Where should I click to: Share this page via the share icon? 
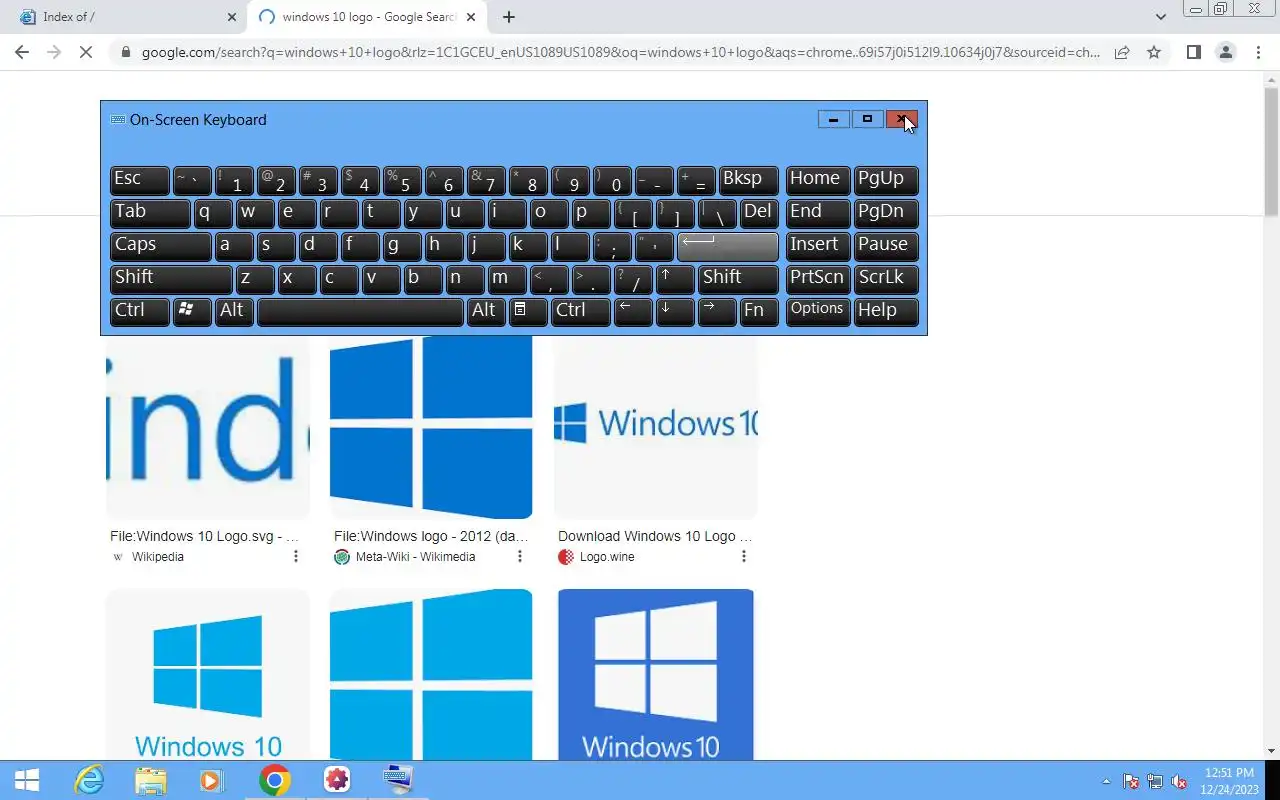click(1122, 52)
